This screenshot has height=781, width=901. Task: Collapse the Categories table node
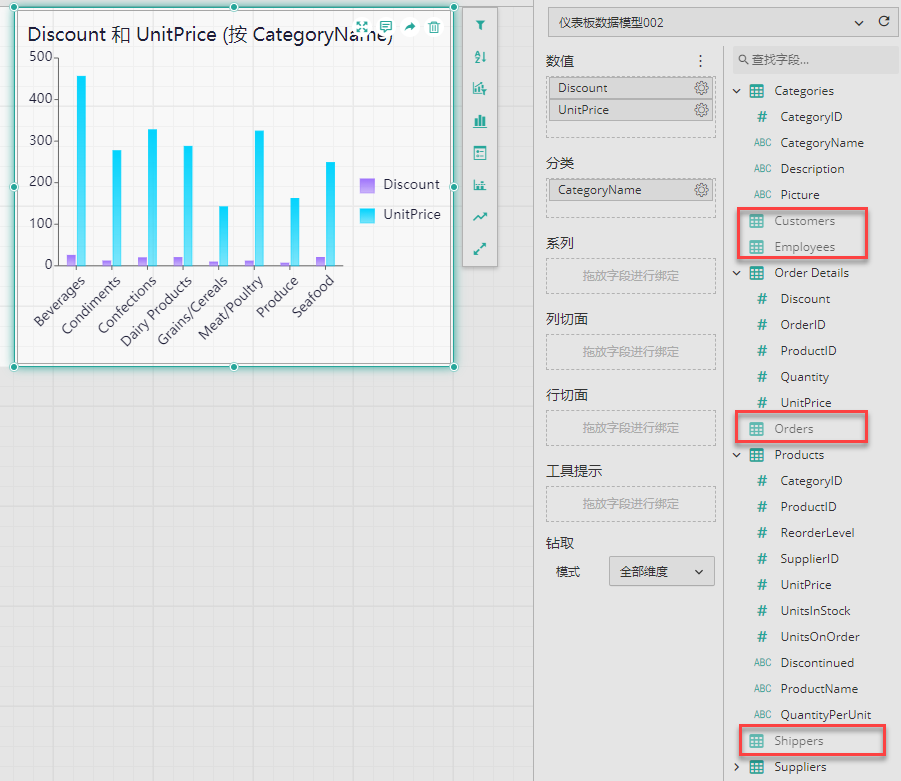(x=737, y=91)
